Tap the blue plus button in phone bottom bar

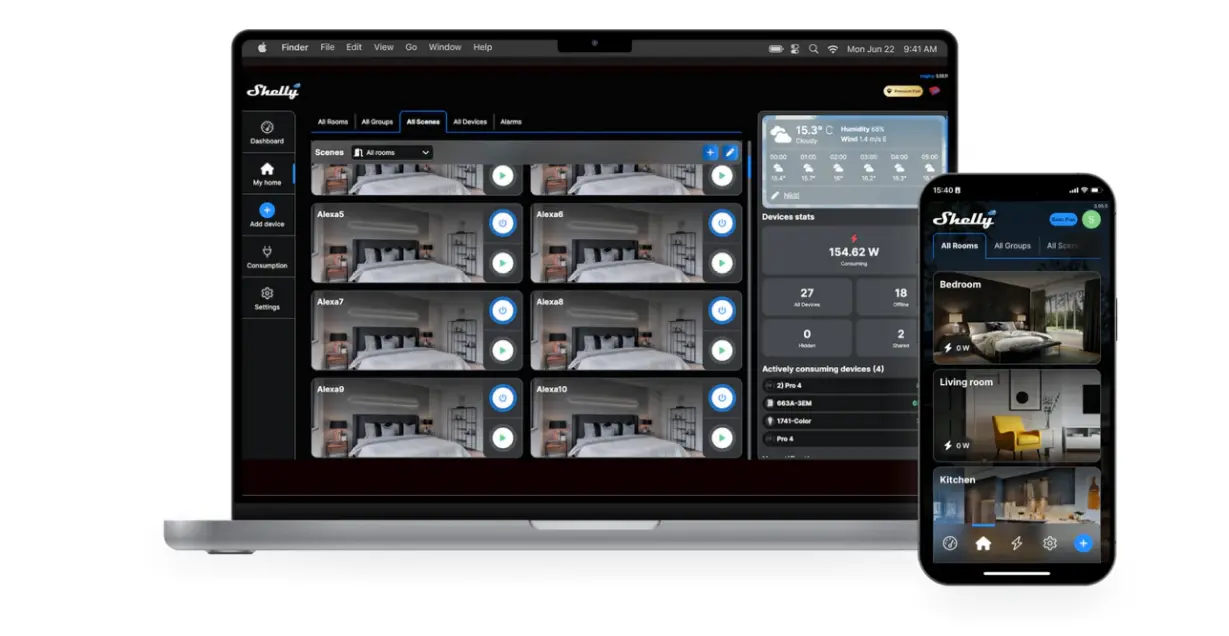point(1082,543)
